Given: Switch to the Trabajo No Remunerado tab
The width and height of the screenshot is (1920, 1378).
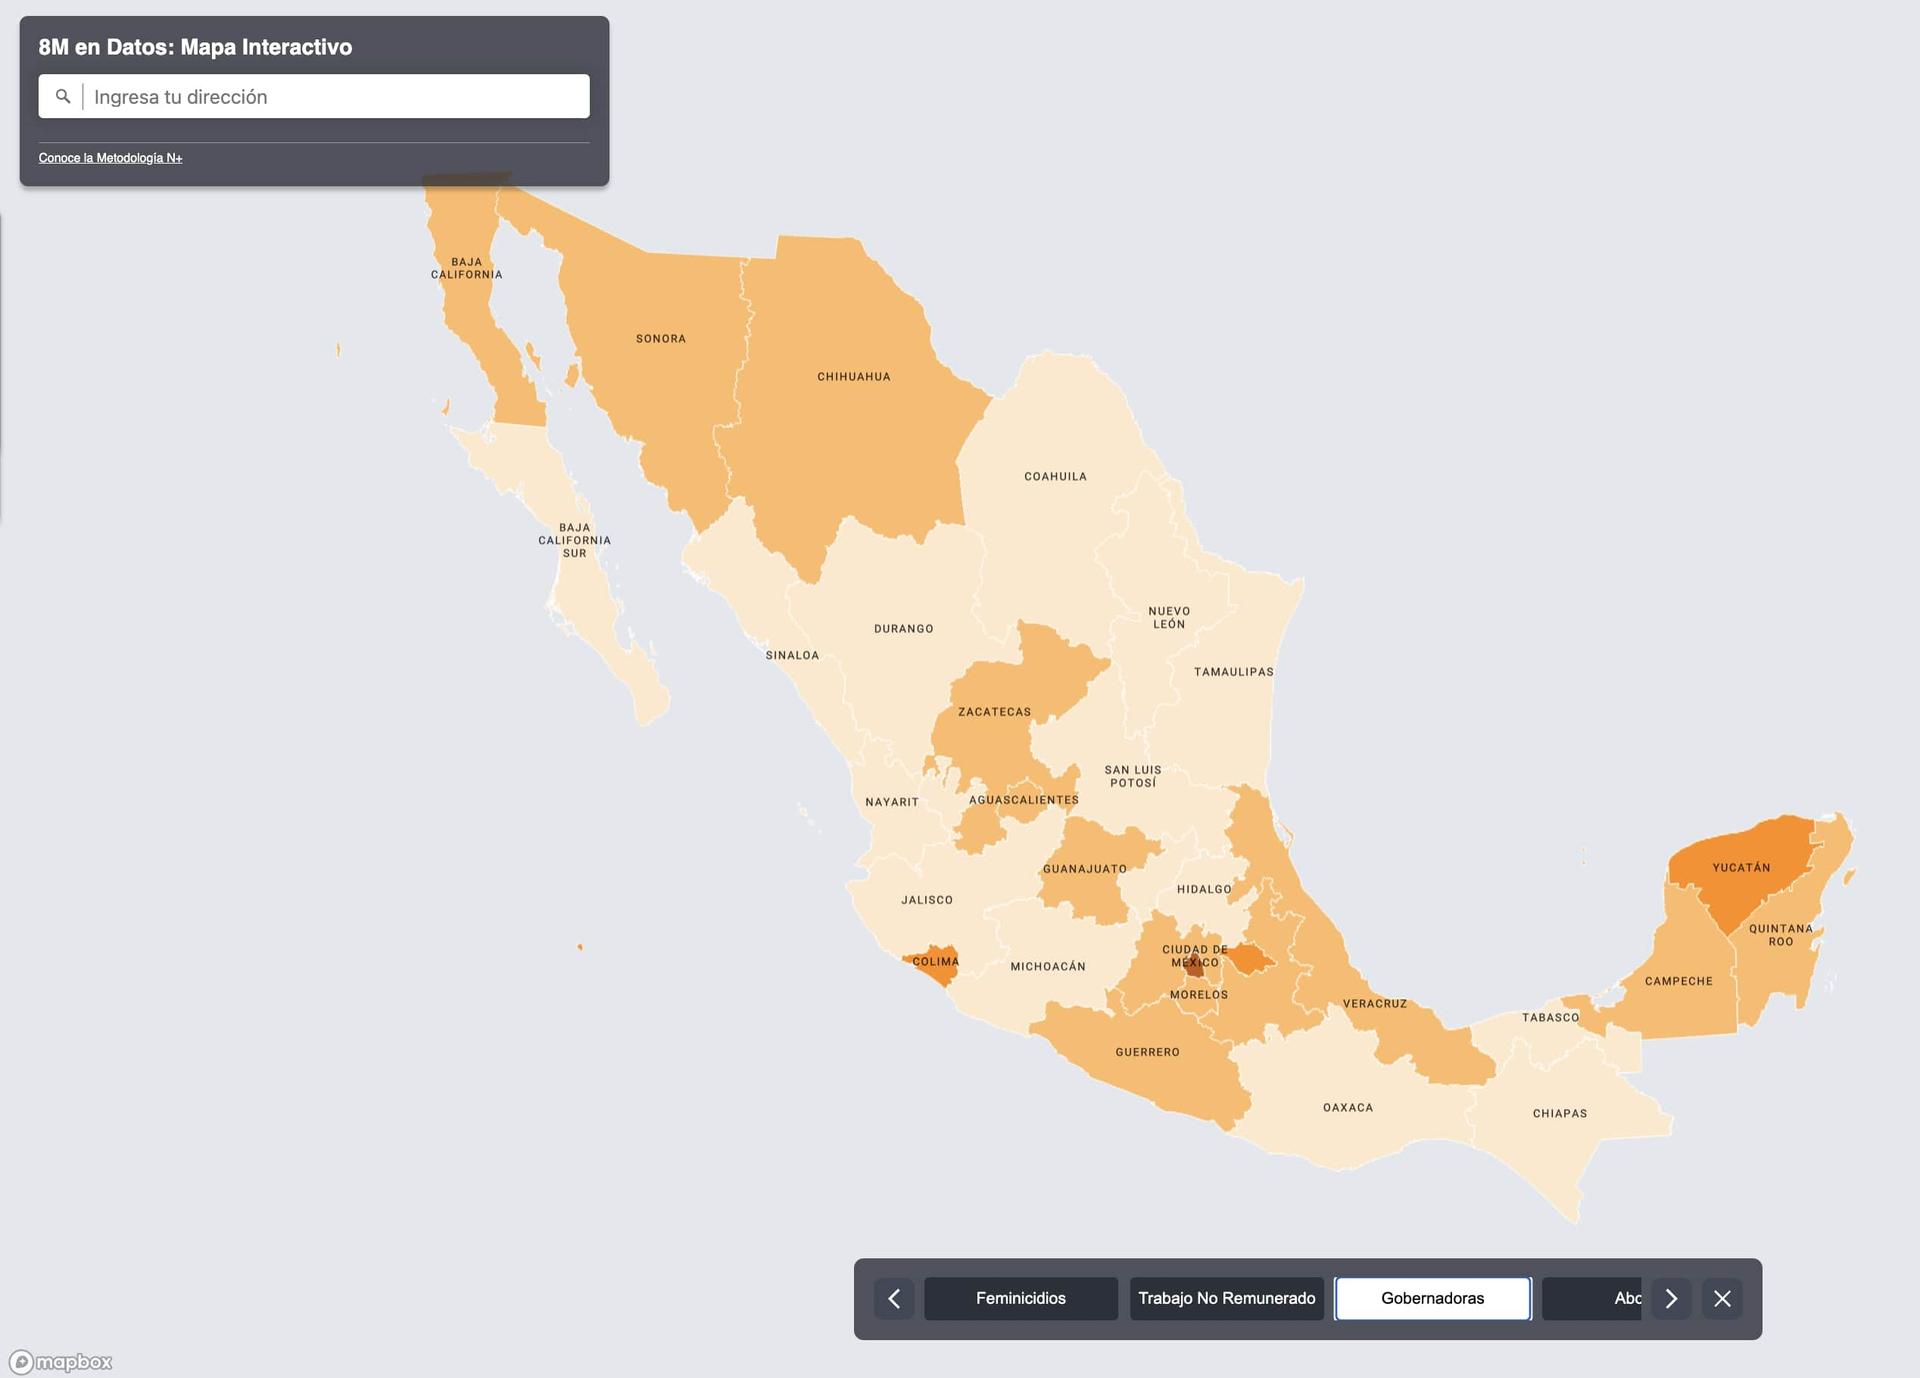Looking at the screenshot, I should 1226,1298.
